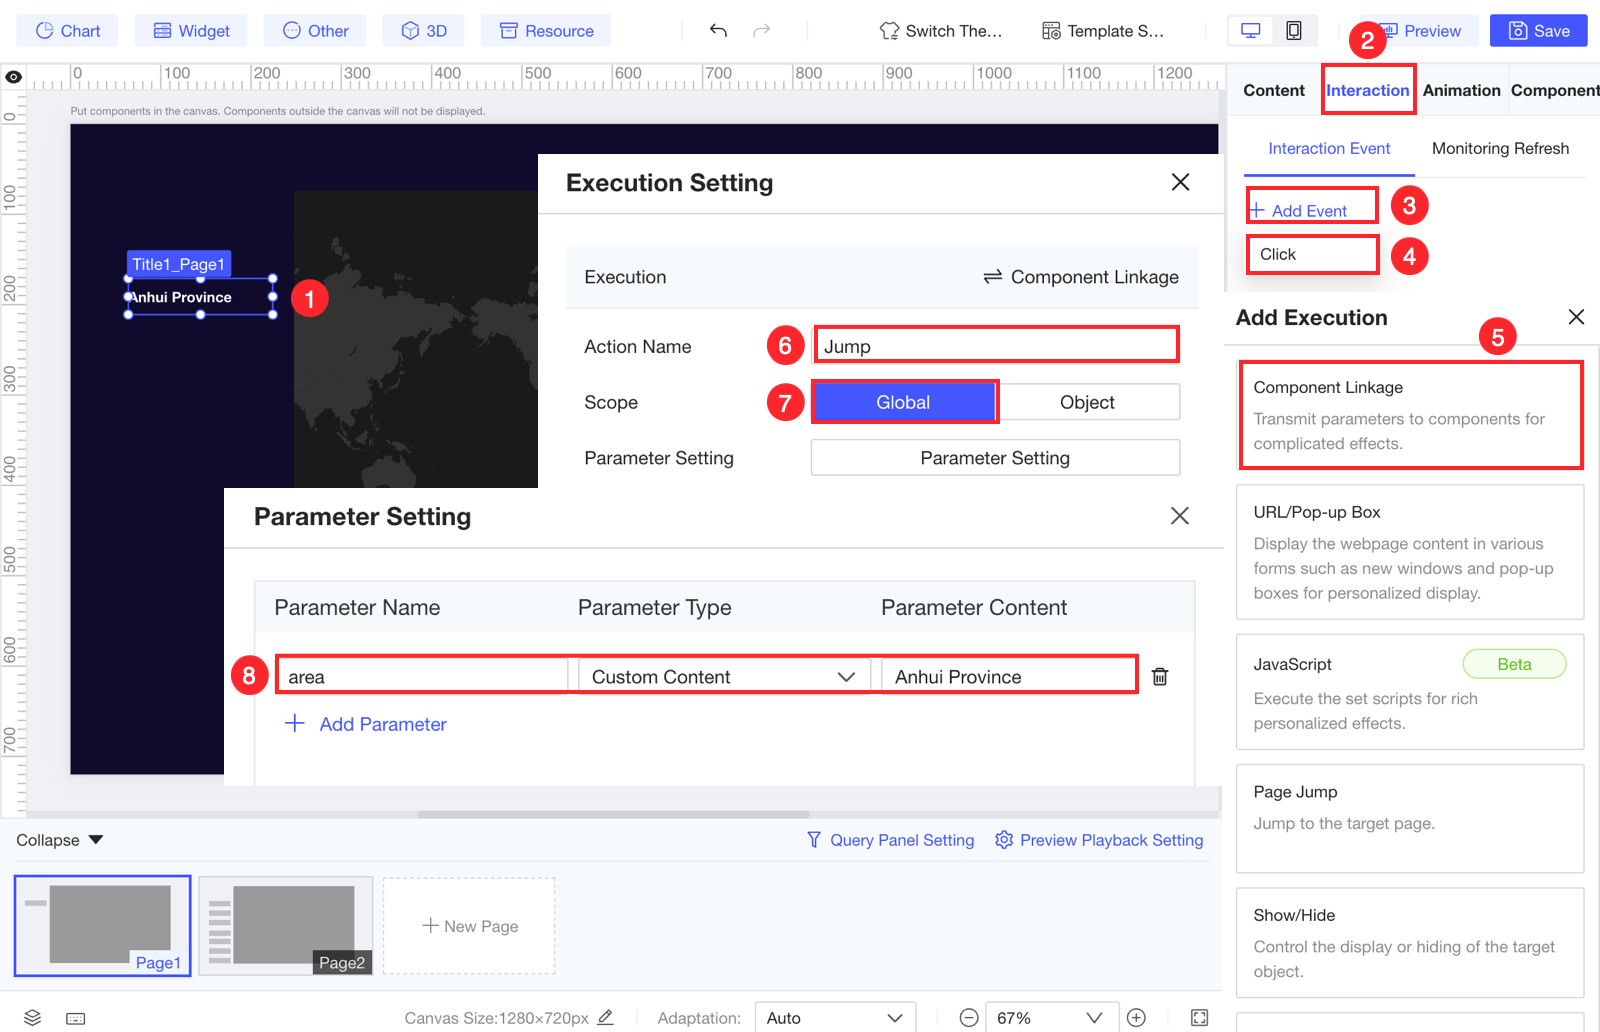Choose the Page Jump execution card
1600x1032 pixels.
pyautogui.click(x=1410, y=819)
